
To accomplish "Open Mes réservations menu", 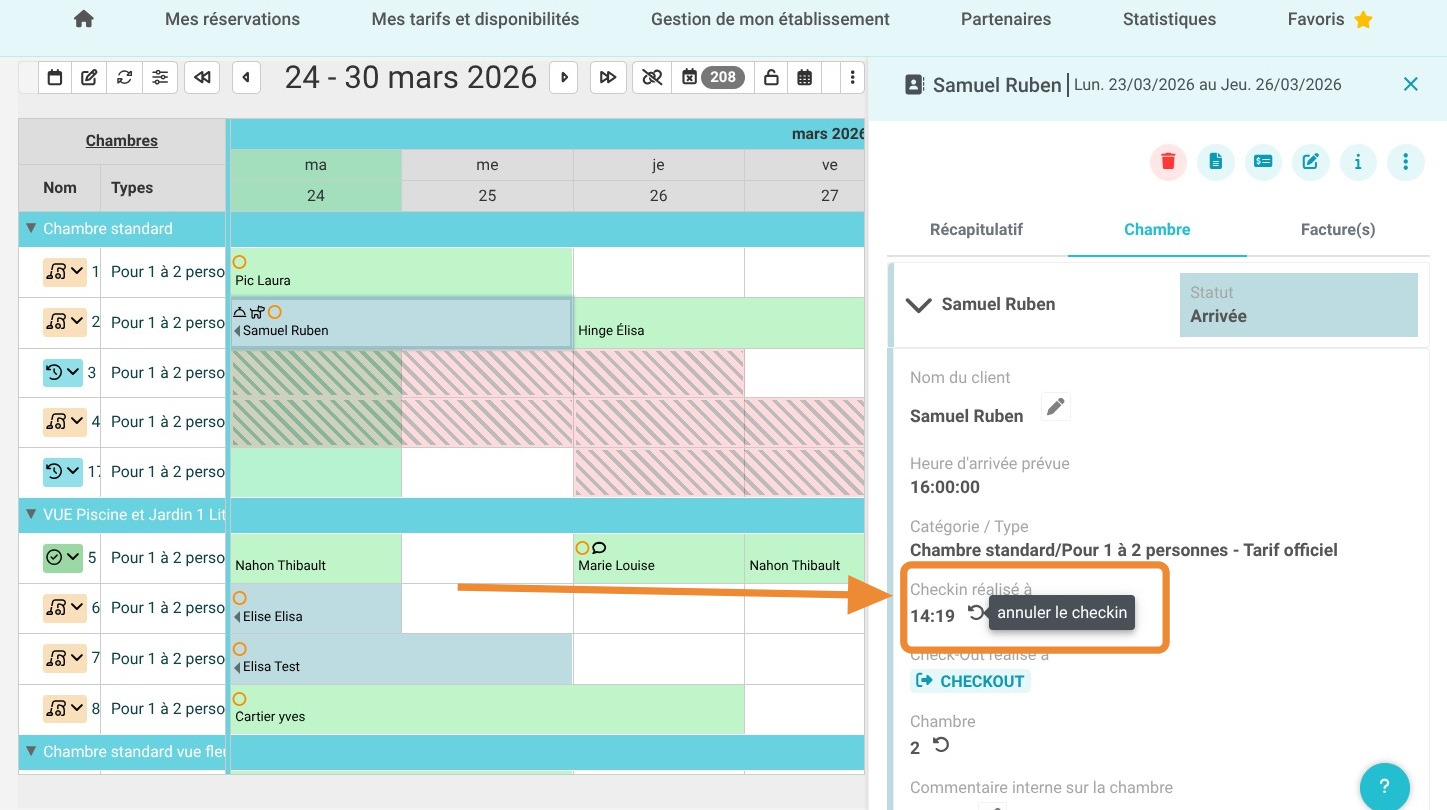I will pos(232,19).
